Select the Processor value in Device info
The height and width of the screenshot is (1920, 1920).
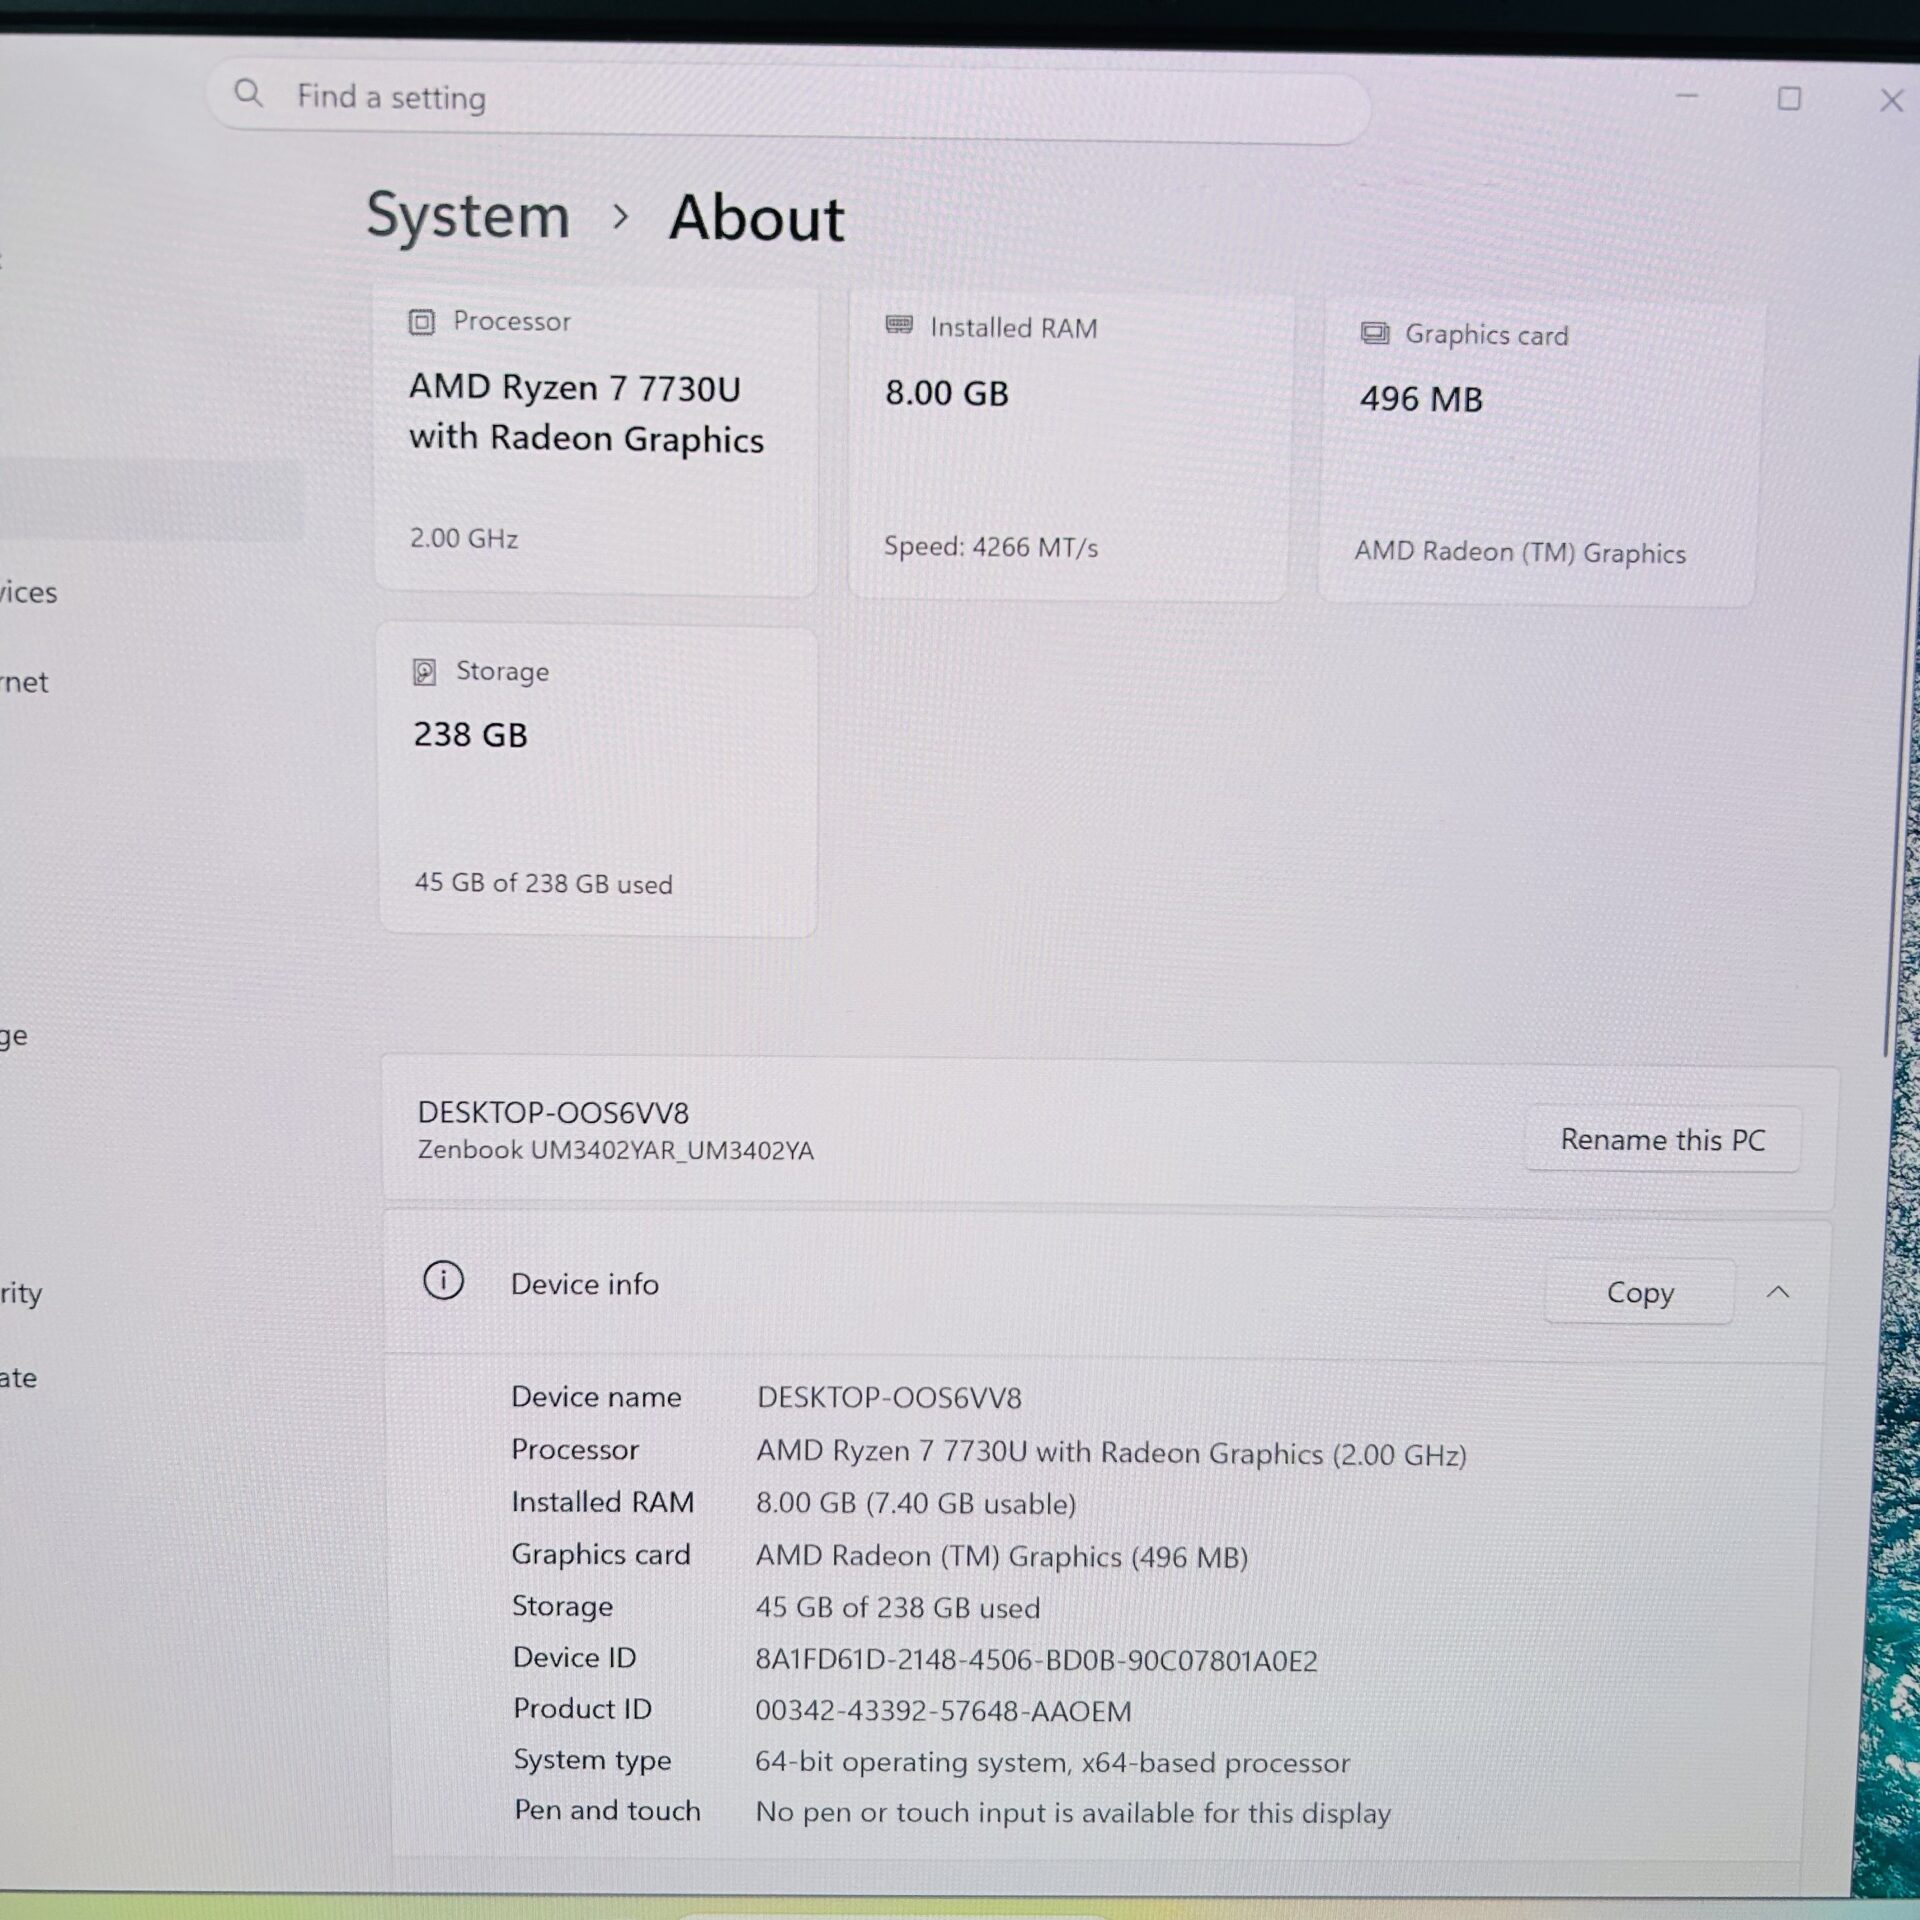coord(1111,1452)
